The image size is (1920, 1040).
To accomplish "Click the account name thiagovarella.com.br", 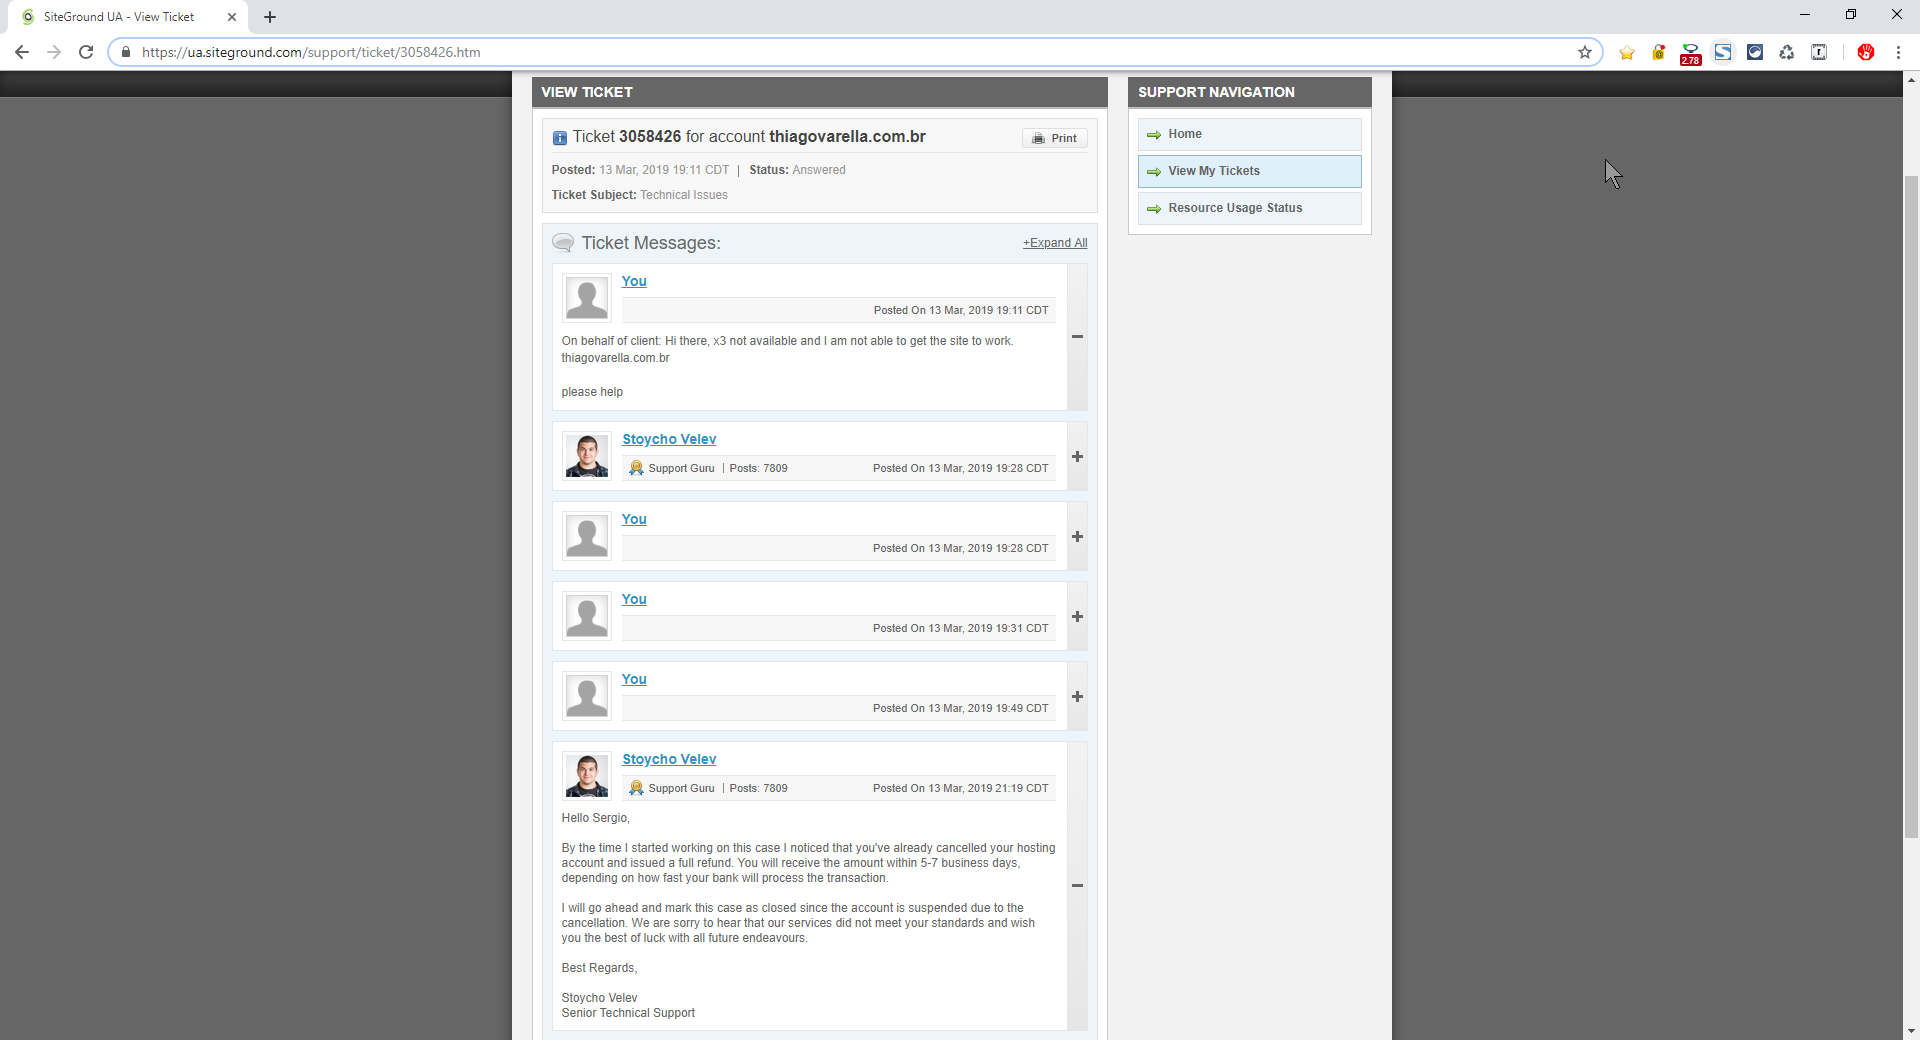I will coord(847,137).
